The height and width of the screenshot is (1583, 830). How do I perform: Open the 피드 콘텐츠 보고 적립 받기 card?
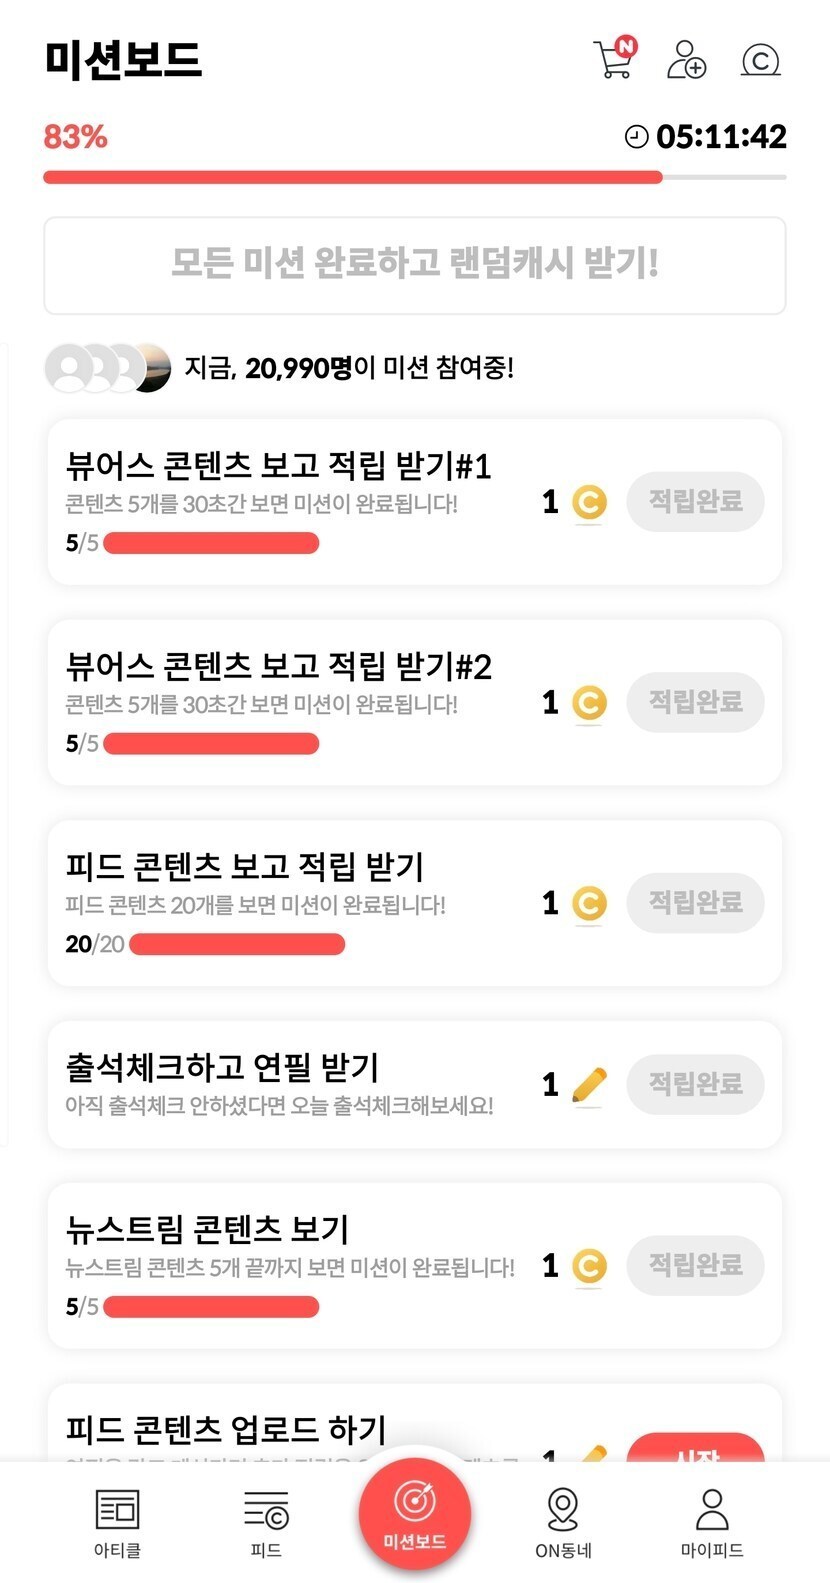(300, 902)
